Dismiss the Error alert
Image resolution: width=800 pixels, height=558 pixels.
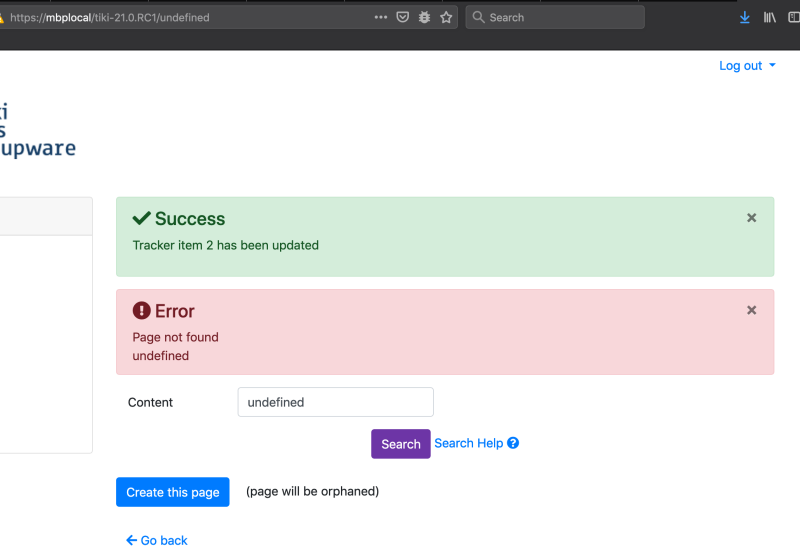pos(752,310)
